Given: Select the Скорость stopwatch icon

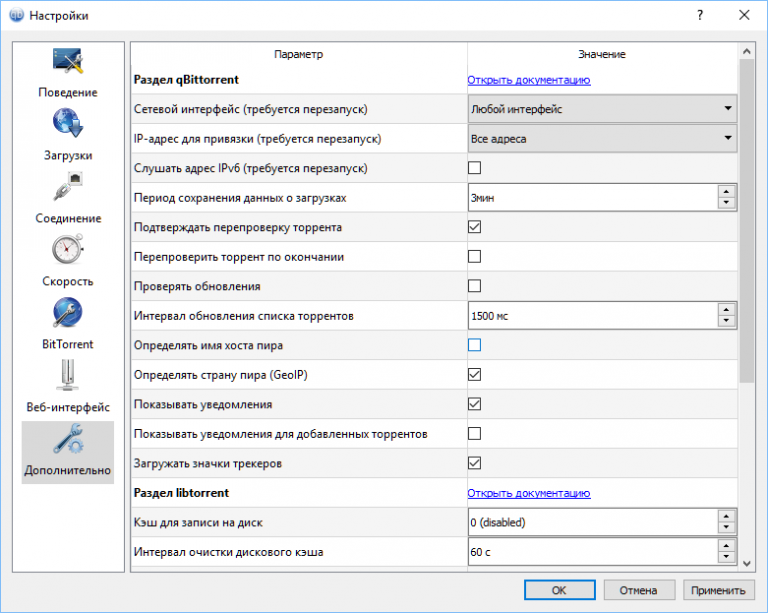Looking at the screenshot, I should pos(68,251).
